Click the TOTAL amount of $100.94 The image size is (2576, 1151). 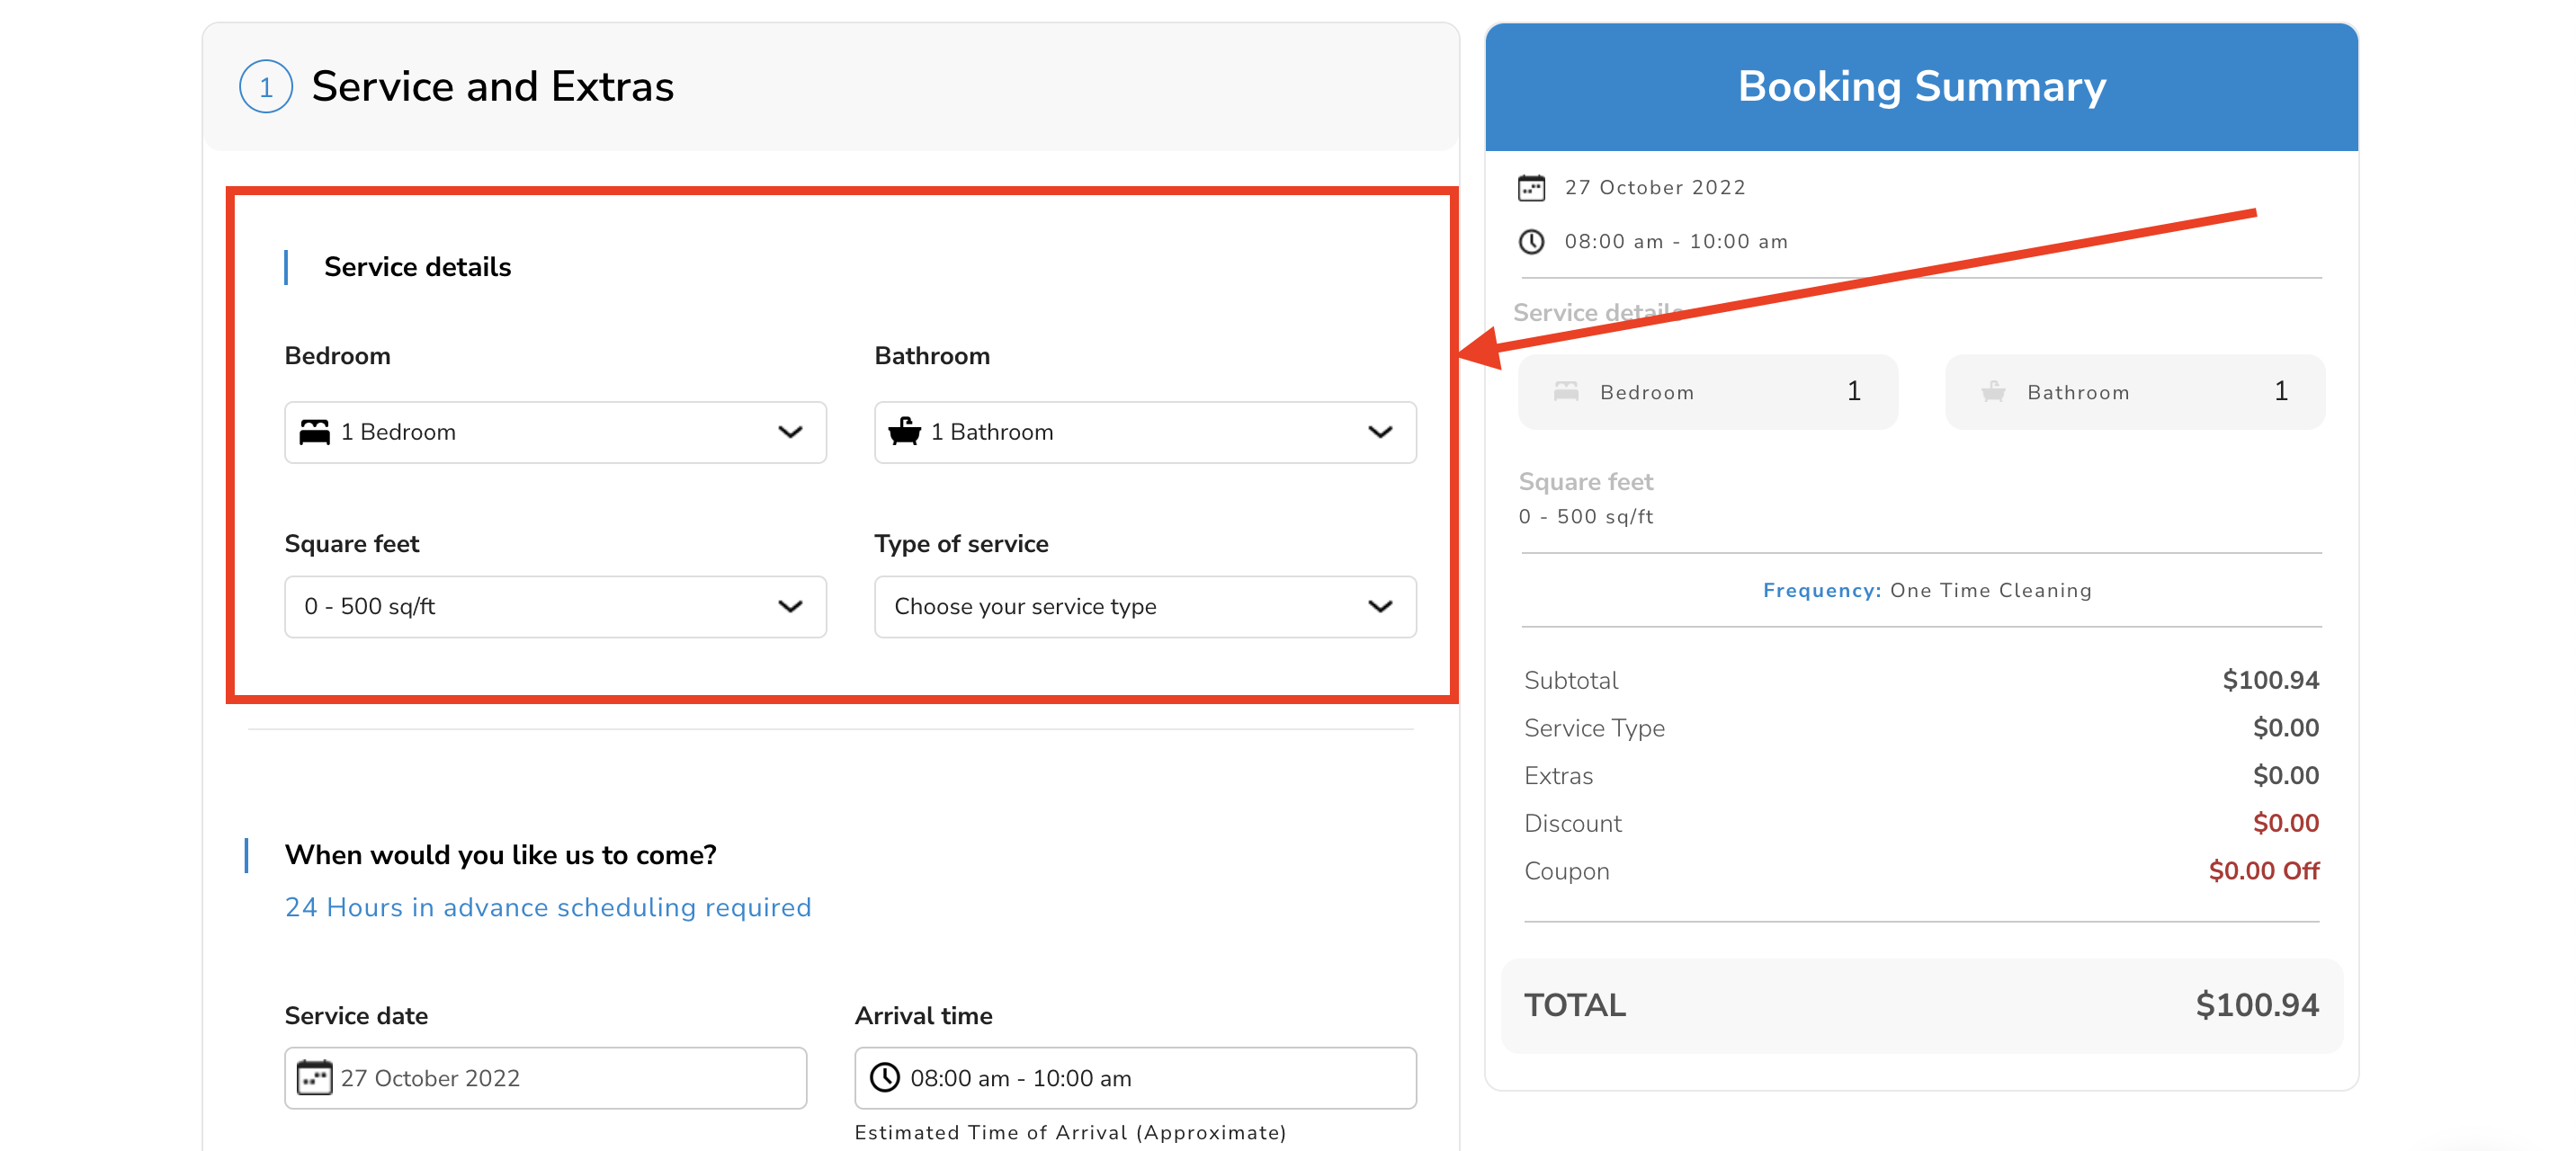pyautogui.click(x=2256, y=1005)
